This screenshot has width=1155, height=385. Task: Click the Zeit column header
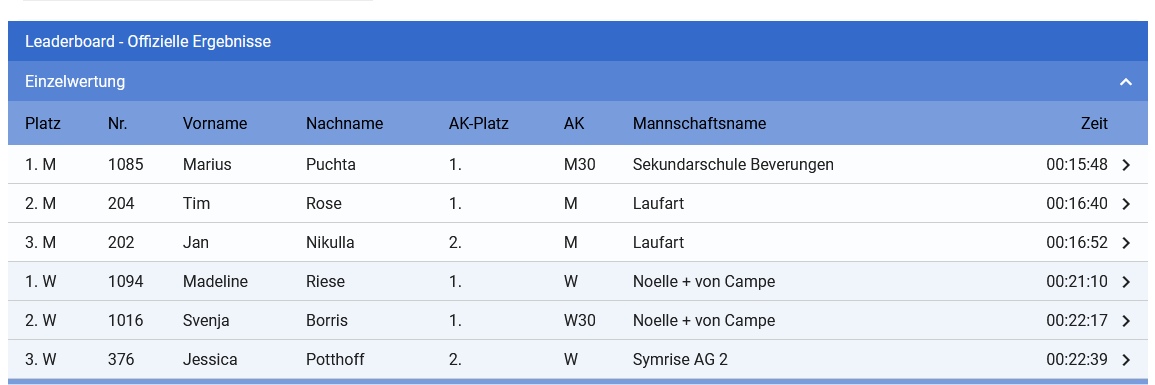pos(1094,124)
